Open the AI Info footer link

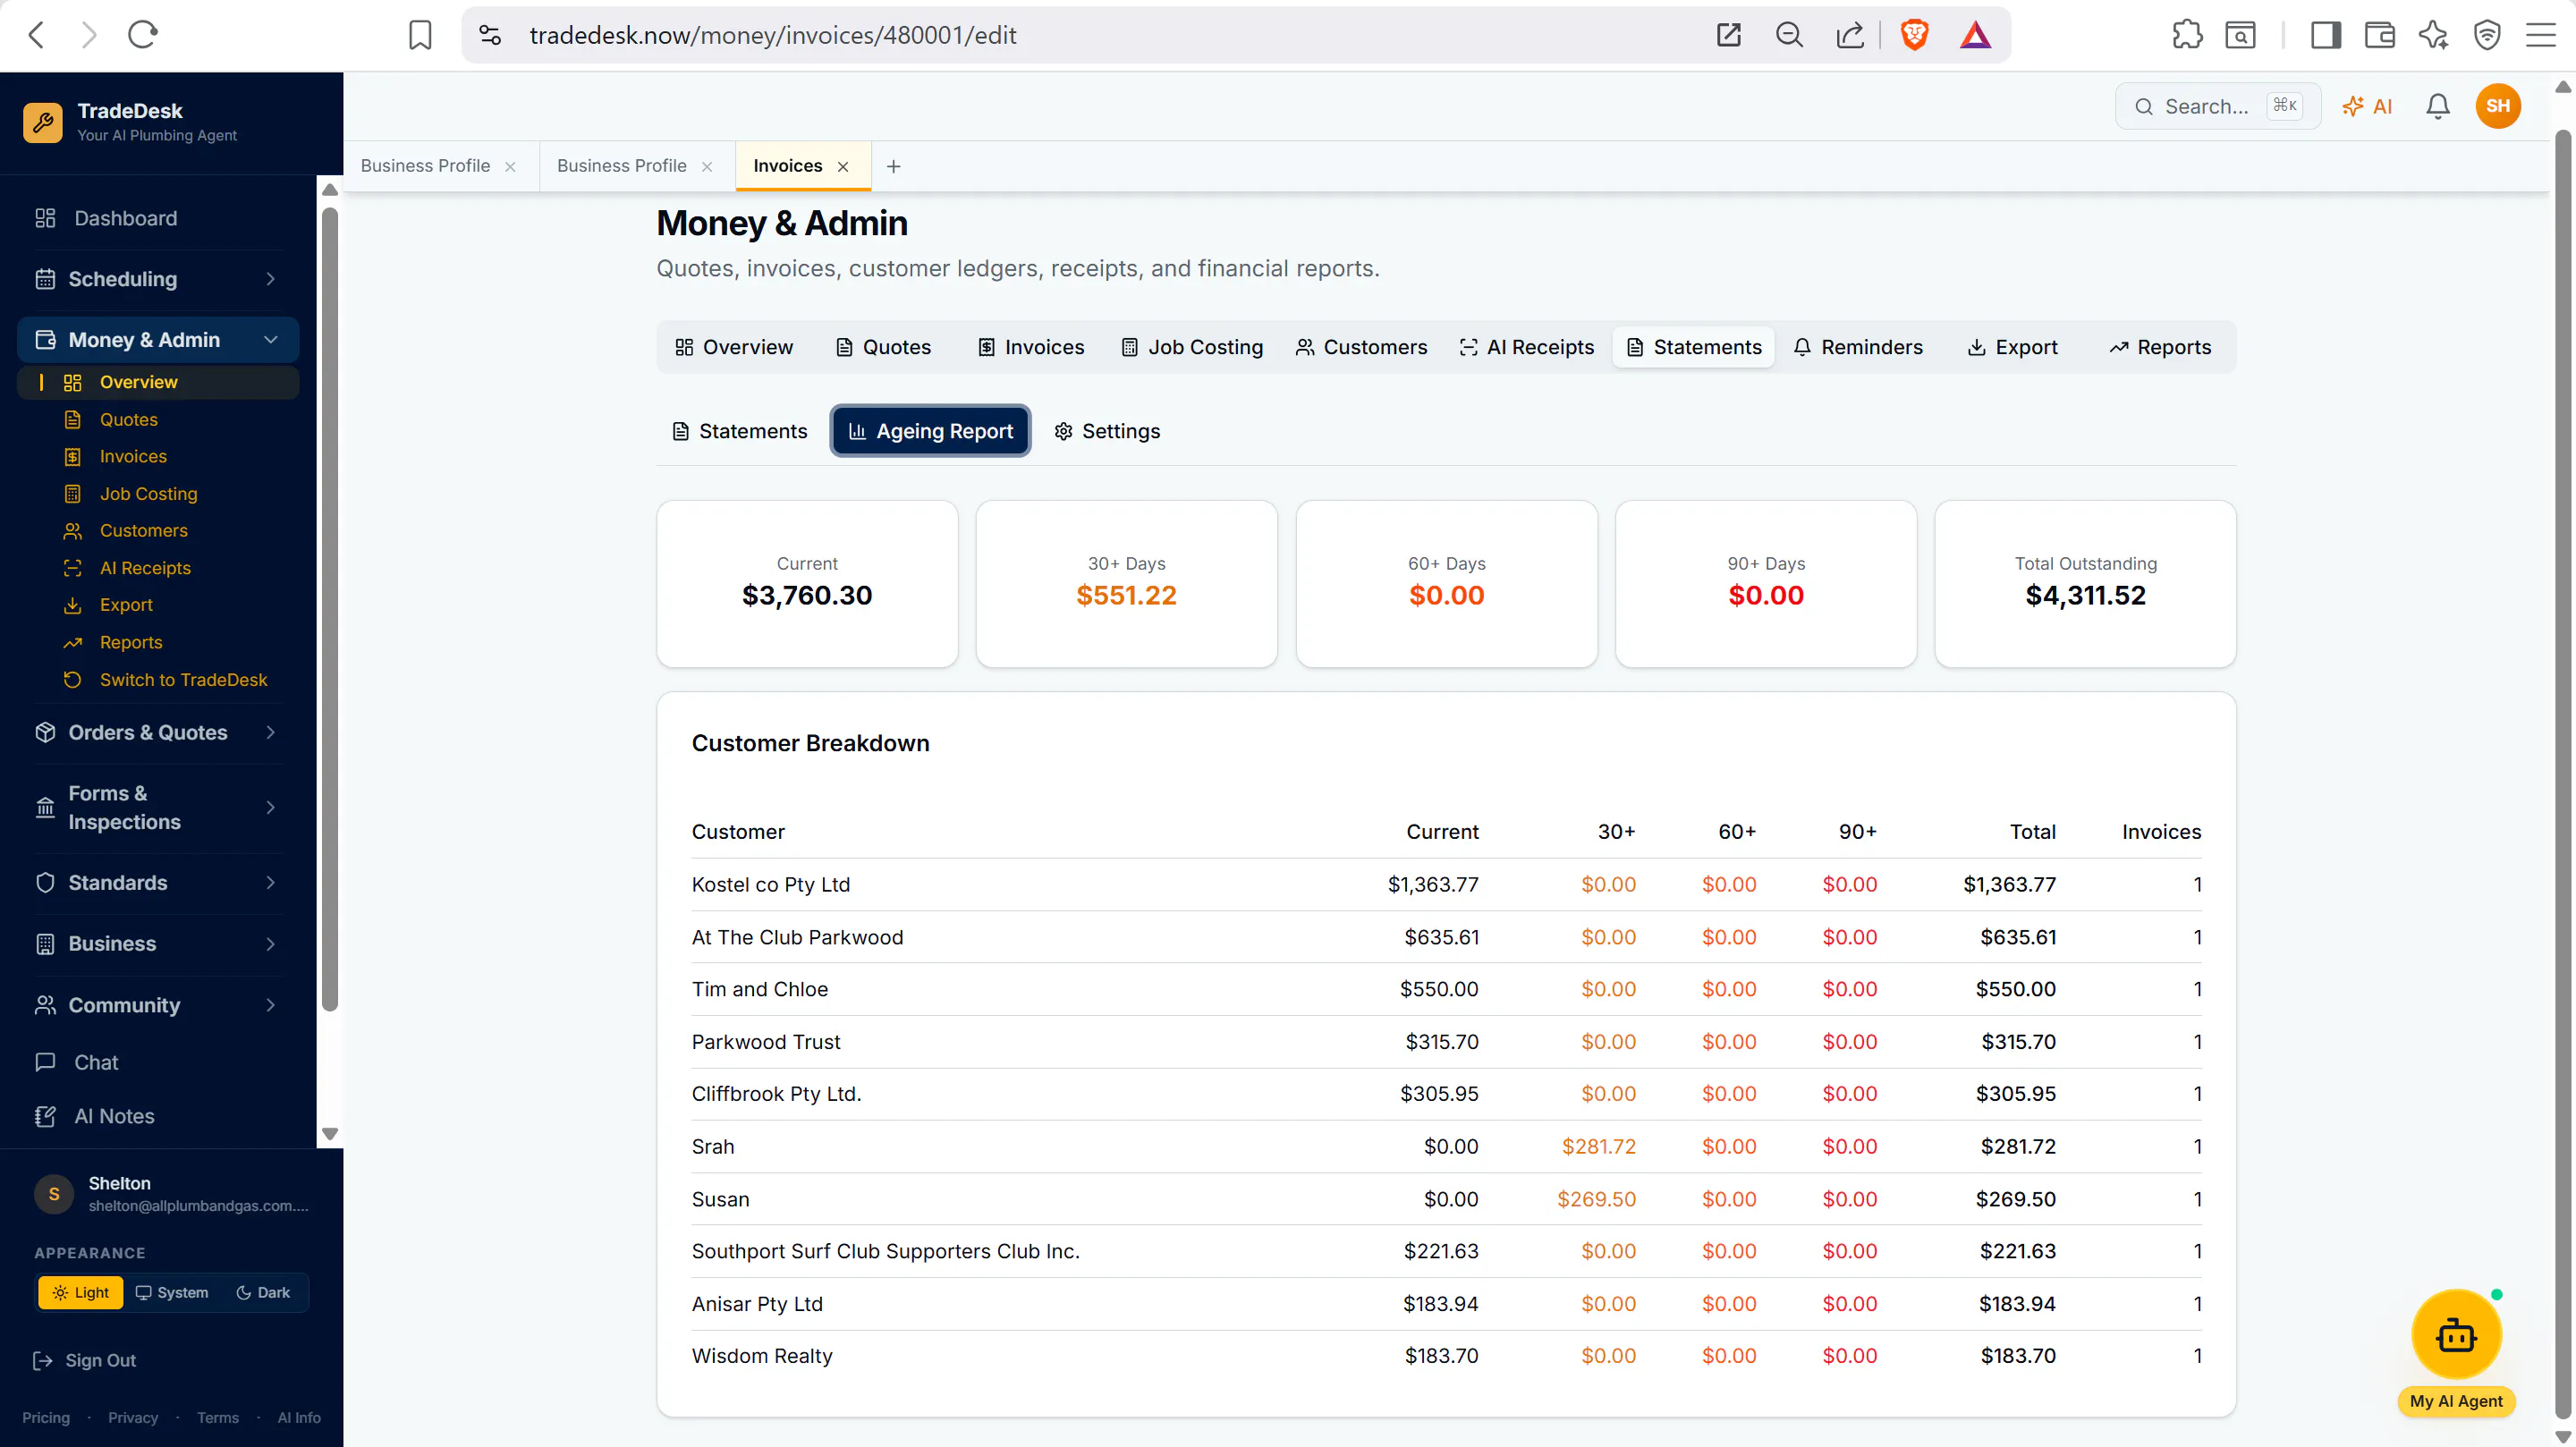click(x=299, y=1417)
